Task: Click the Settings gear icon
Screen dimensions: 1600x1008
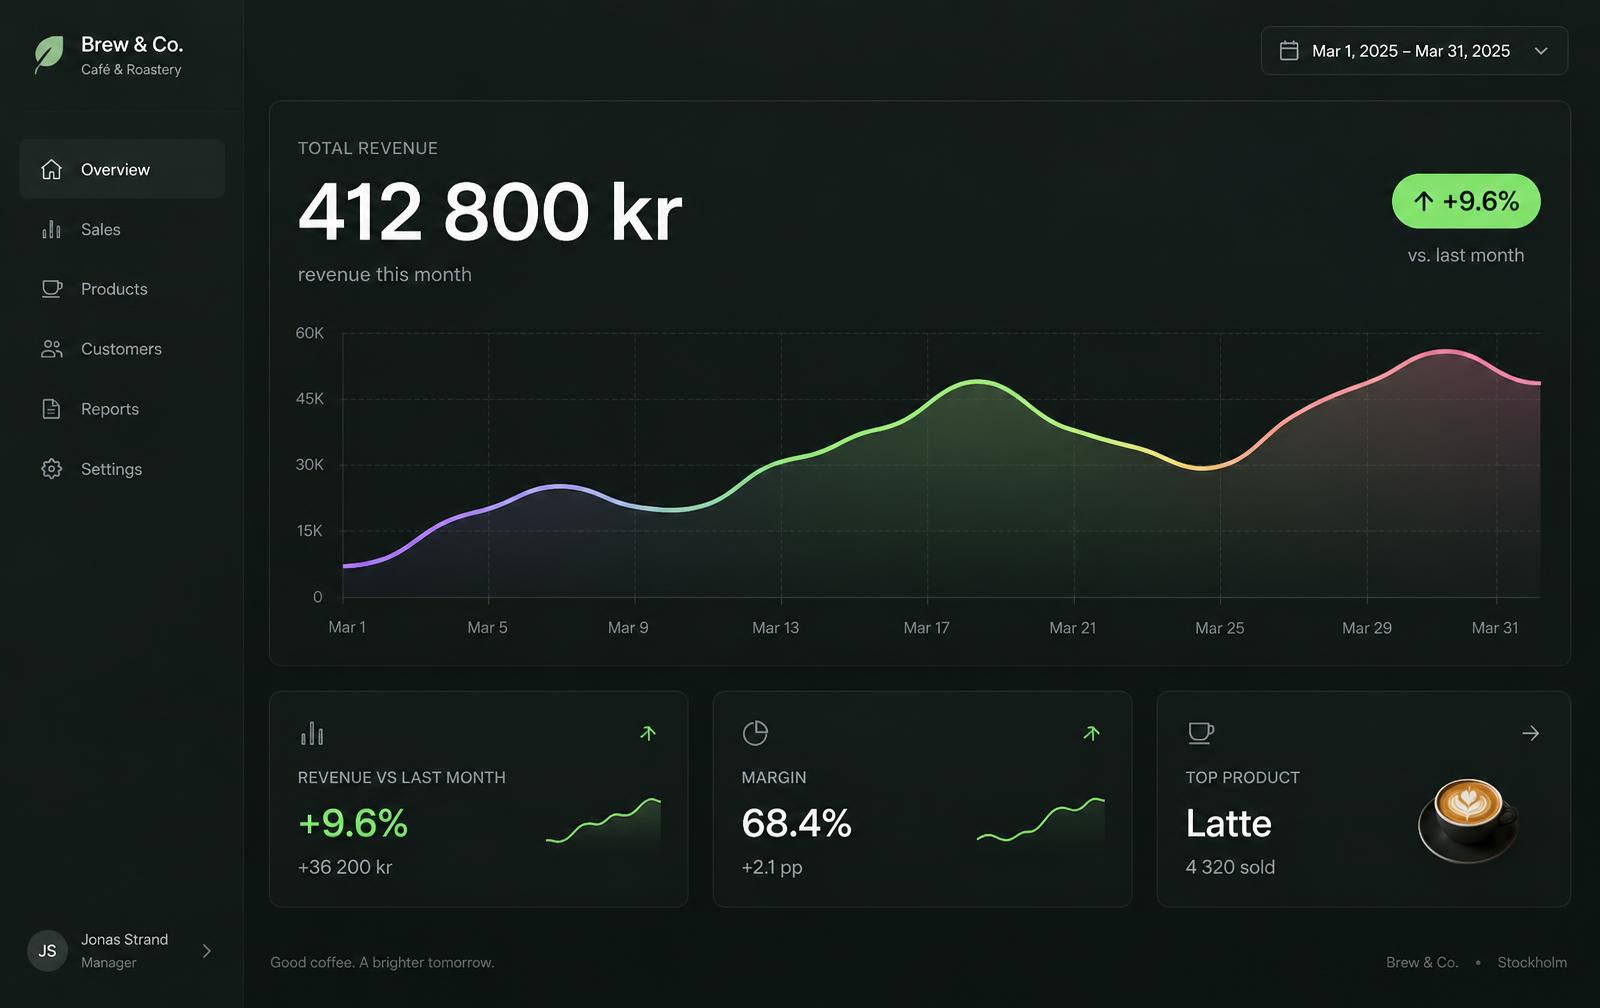Action: coord(51,469)
